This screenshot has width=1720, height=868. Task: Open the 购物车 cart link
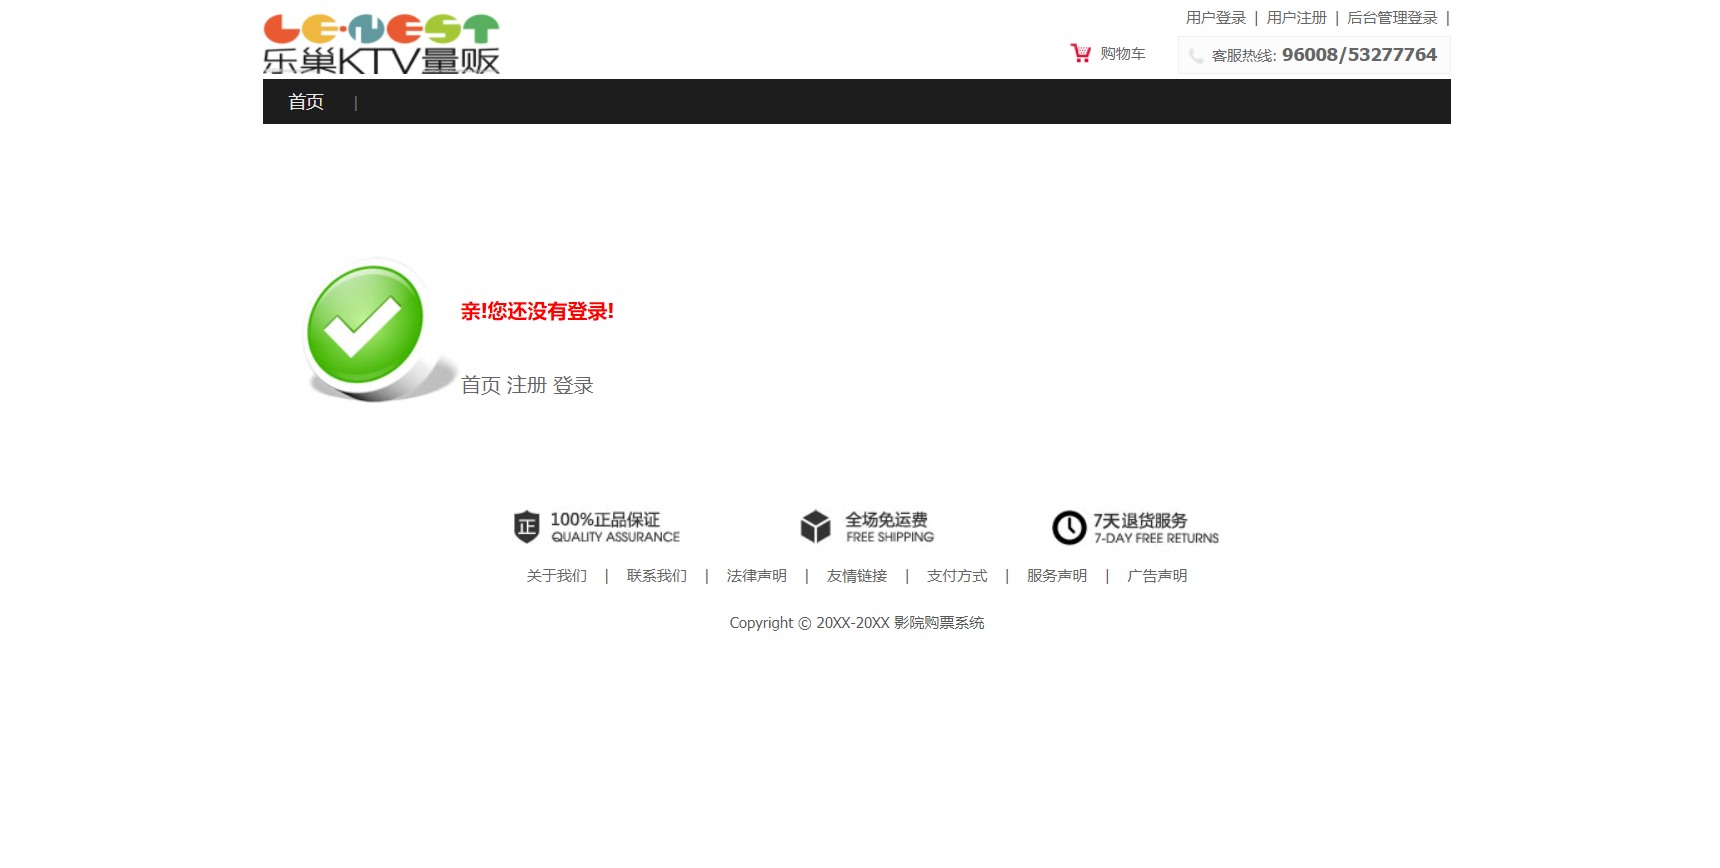pos(1123,54)
